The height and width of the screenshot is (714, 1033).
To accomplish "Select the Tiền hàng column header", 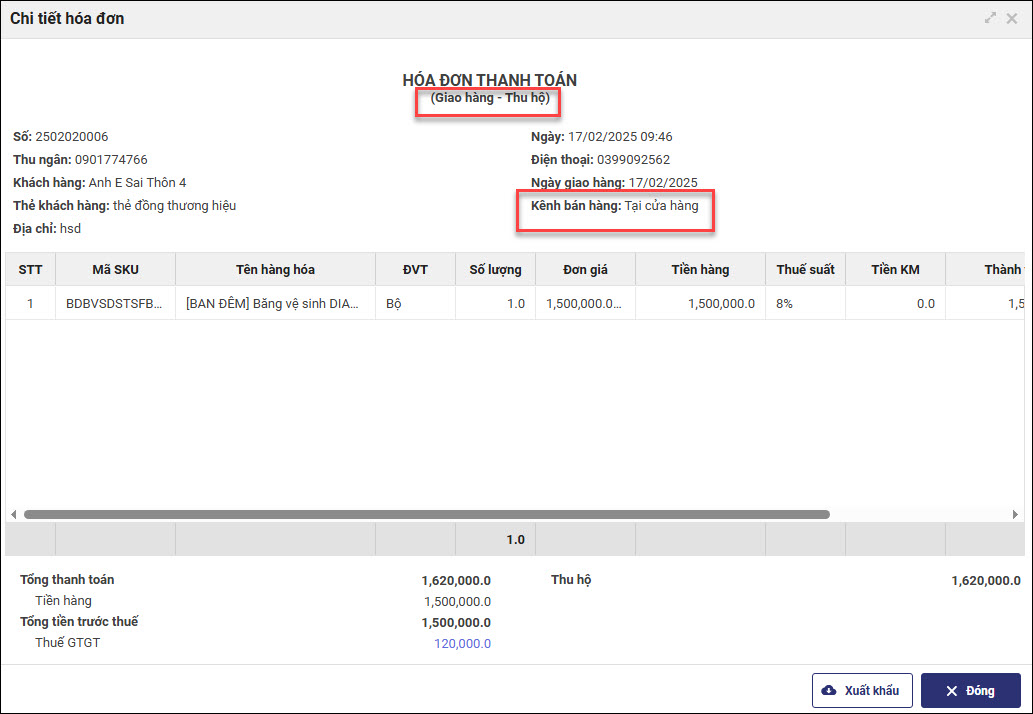I will [700, 269].
